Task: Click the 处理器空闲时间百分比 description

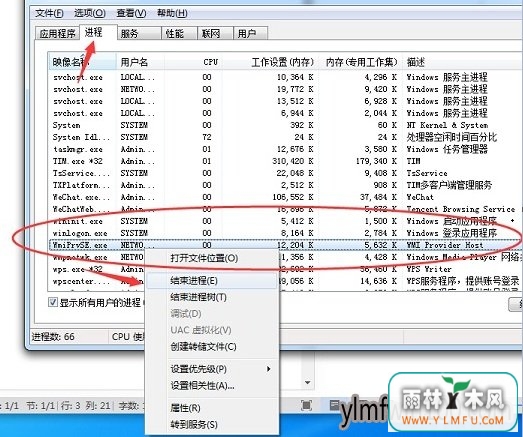Action: pyautogui.click(x=452, y=137)
